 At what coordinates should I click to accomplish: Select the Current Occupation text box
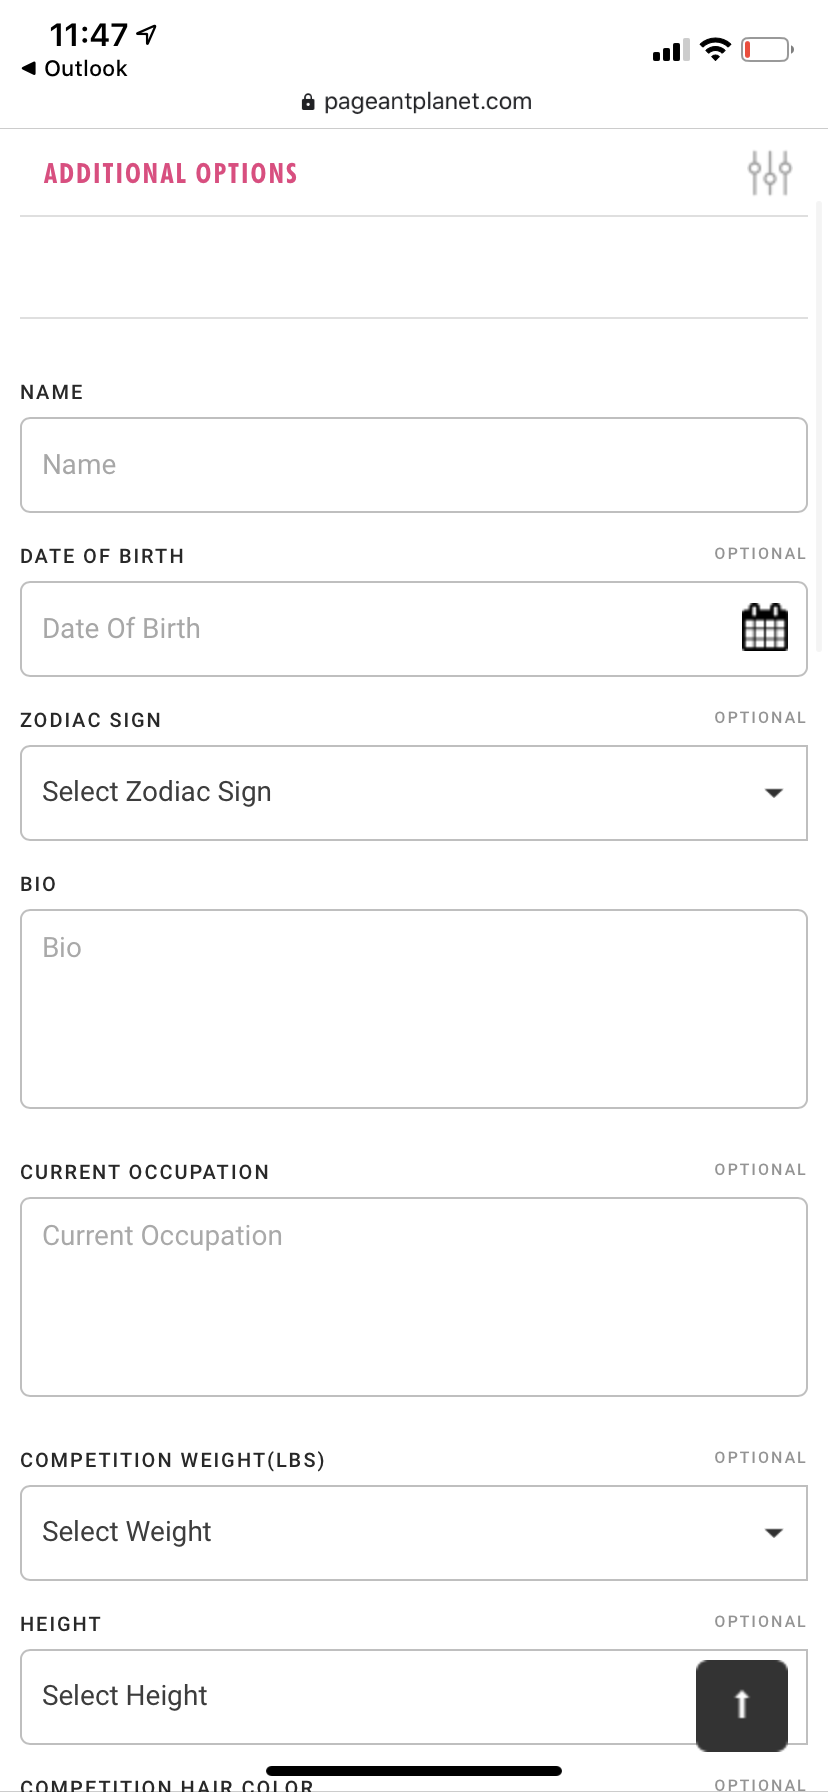pyautogui.click(x=413, y=1296)
